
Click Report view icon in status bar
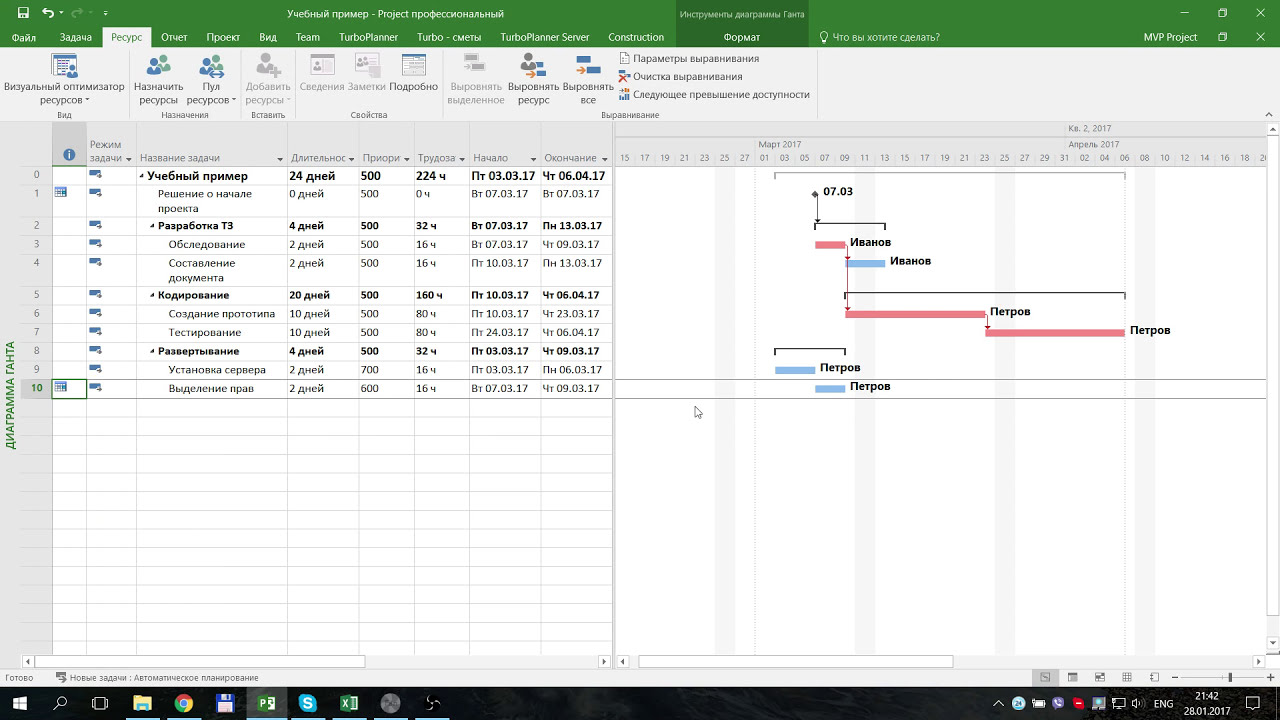point(1154,678)
